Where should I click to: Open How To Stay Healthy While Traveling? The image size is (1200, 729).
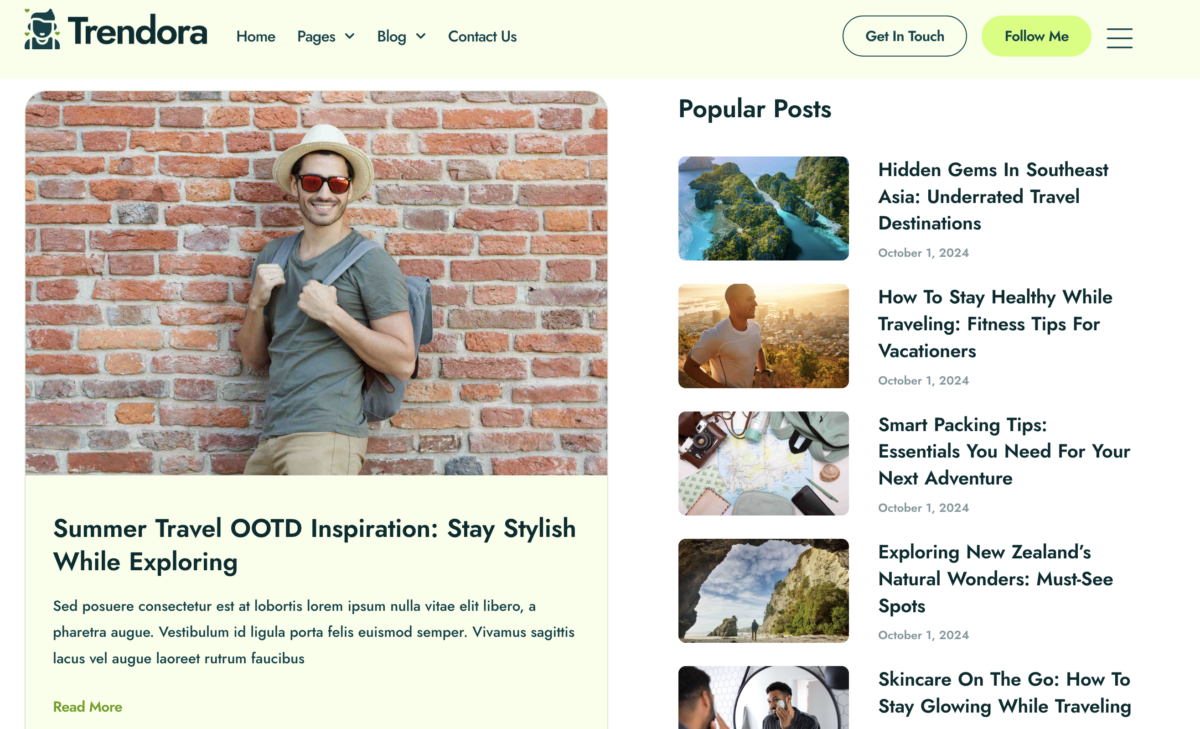pos(995,323)
